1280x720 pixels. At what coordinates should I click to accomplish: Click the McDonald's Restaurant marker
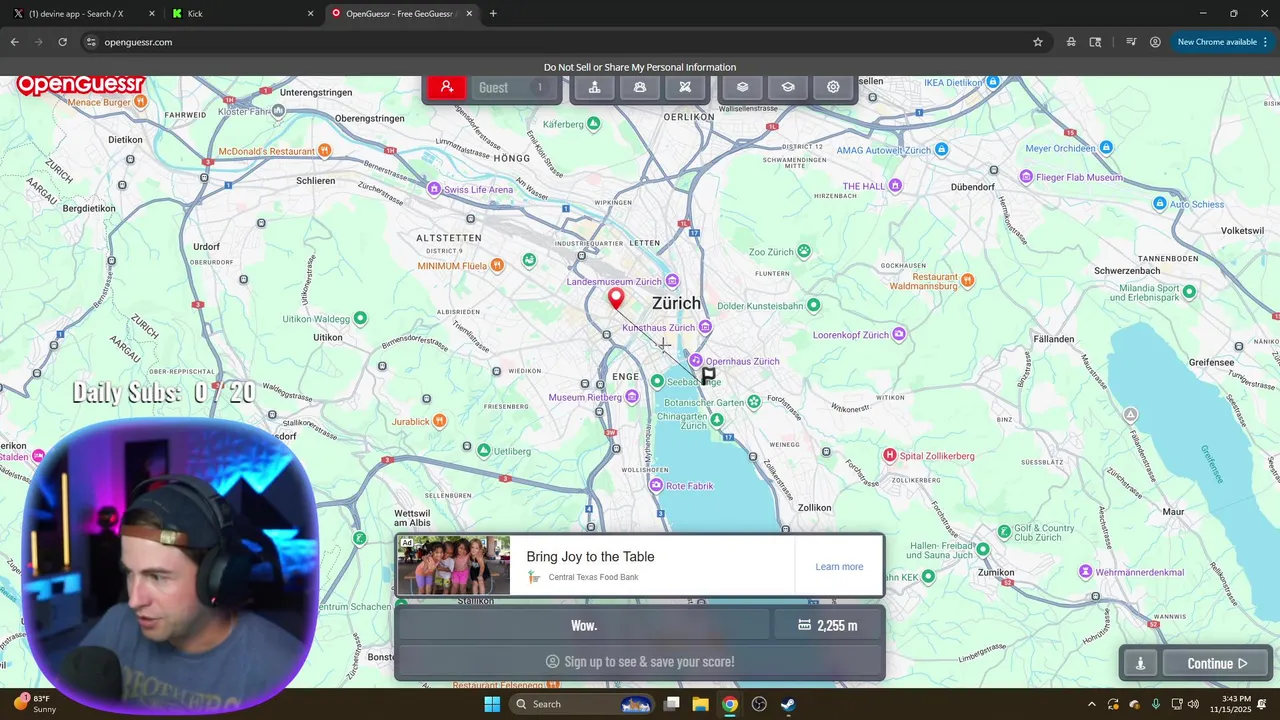point(324,151)
